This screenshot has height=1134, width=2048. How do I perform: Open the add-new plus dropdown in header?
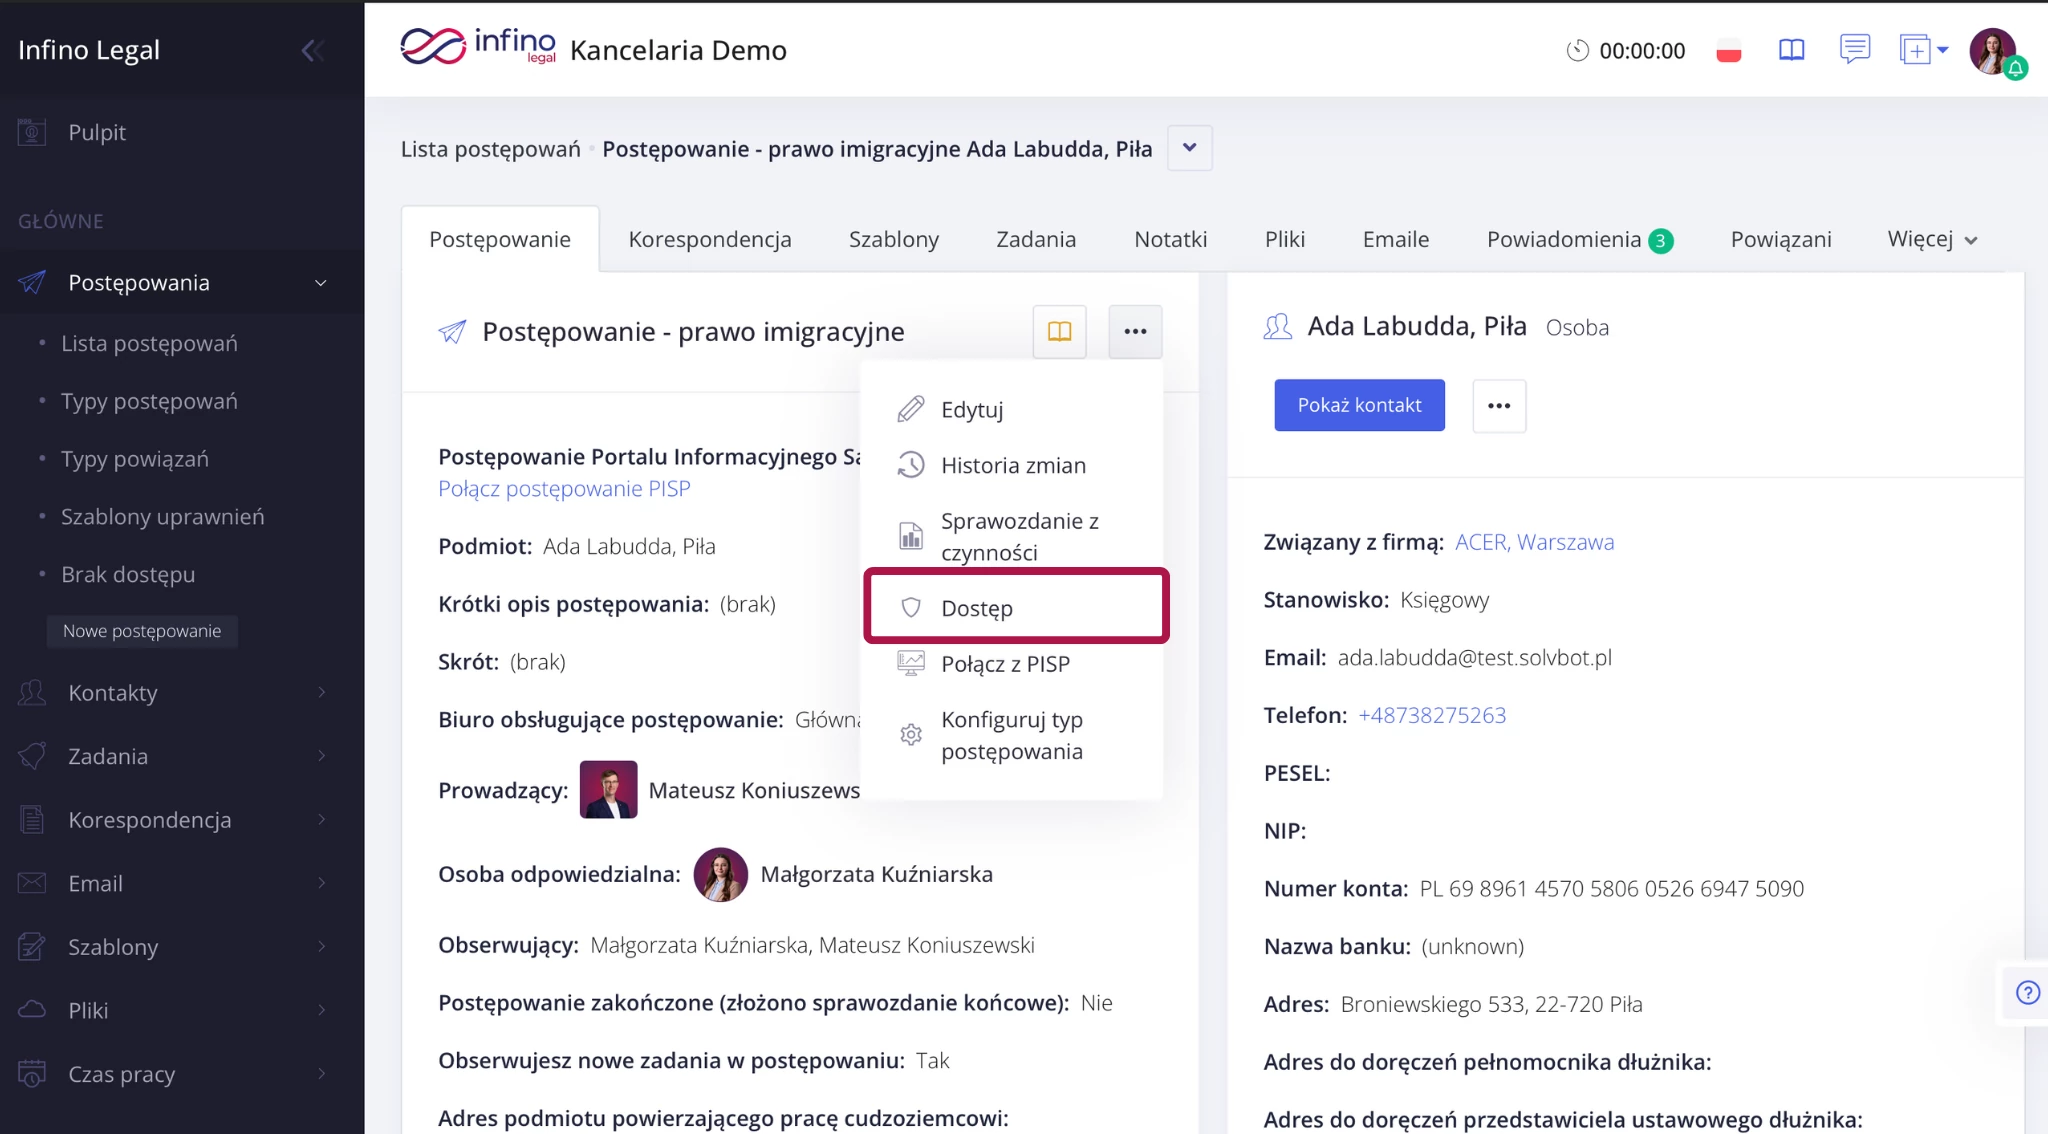coord(1924,49)
